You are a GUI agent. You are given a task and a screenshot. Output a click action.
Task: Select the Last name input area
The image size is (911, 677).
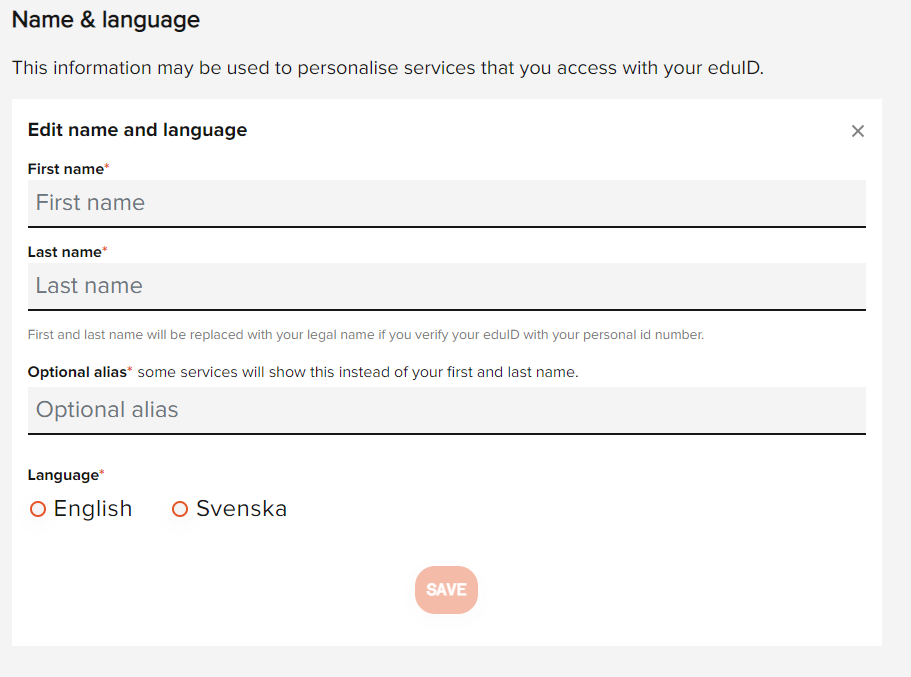446,285
